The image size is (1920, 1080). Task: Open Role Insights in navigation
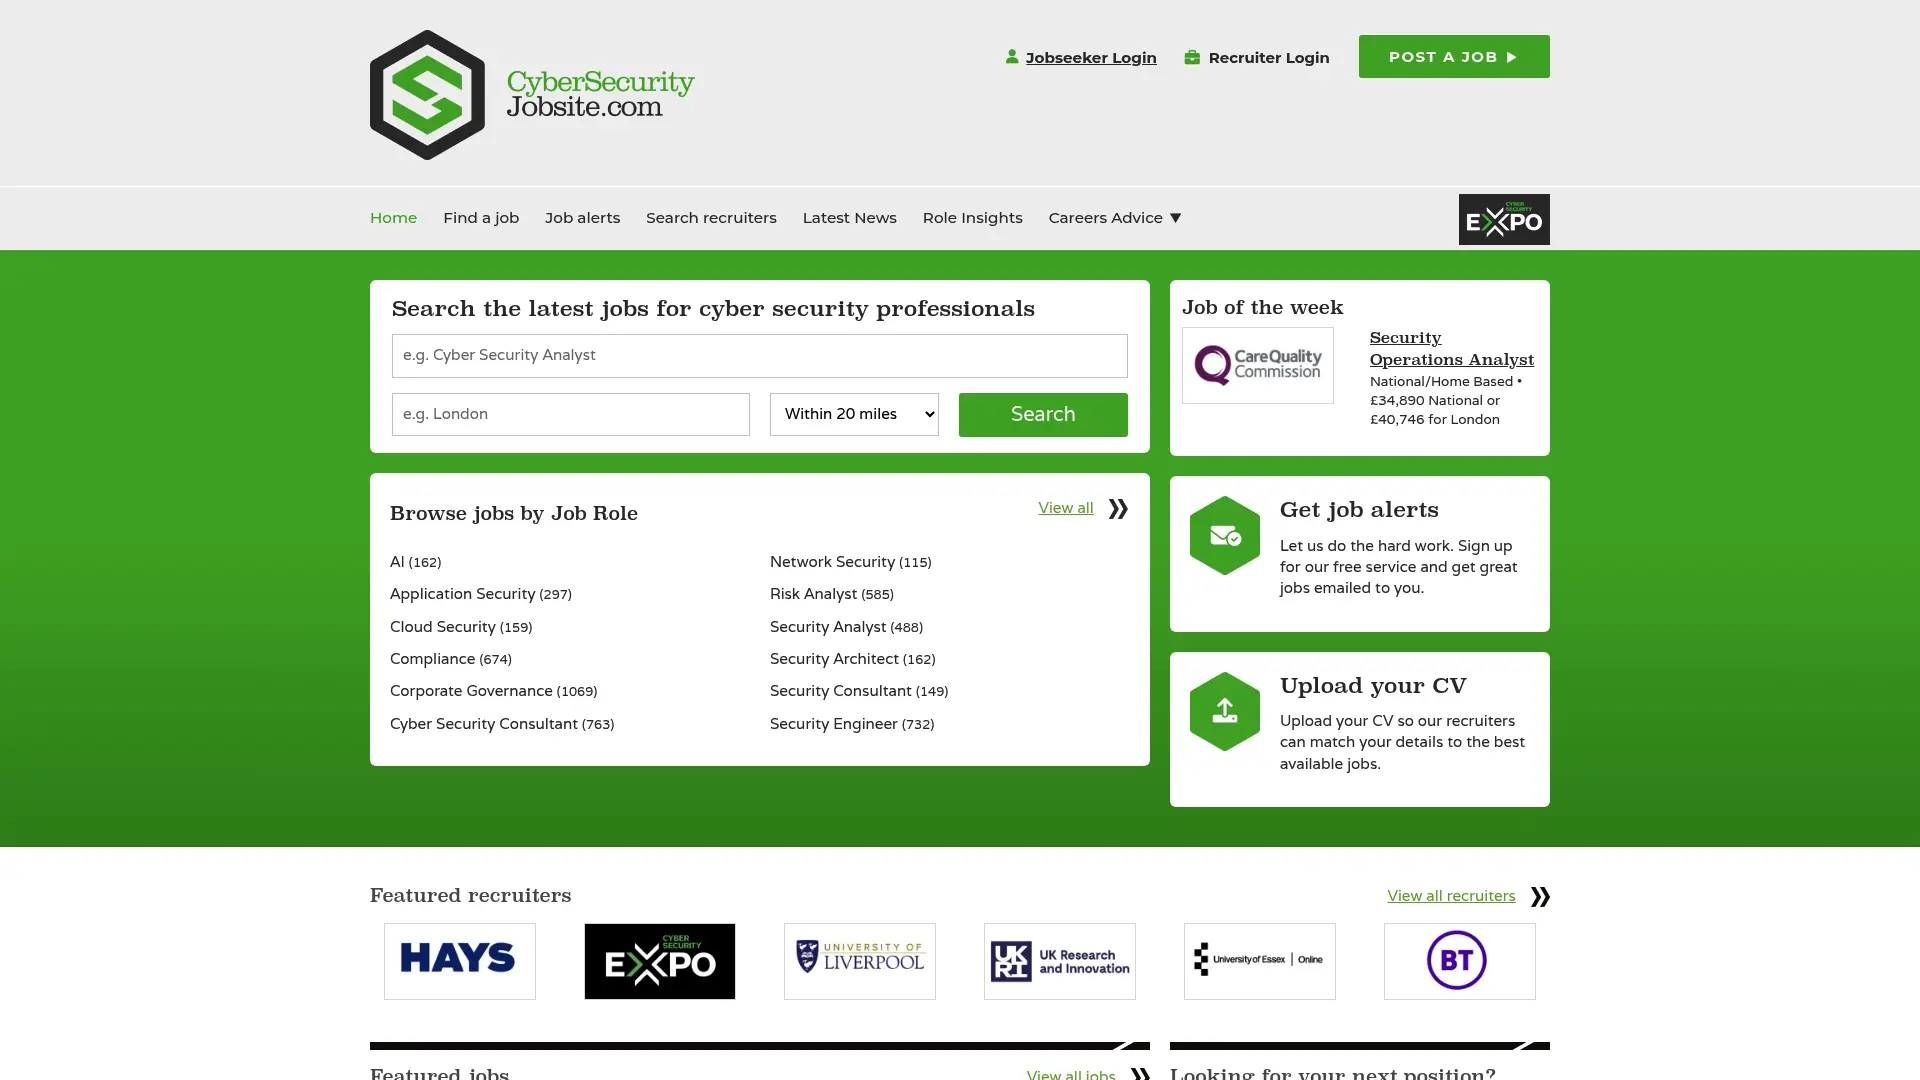(x=972, y=218)
